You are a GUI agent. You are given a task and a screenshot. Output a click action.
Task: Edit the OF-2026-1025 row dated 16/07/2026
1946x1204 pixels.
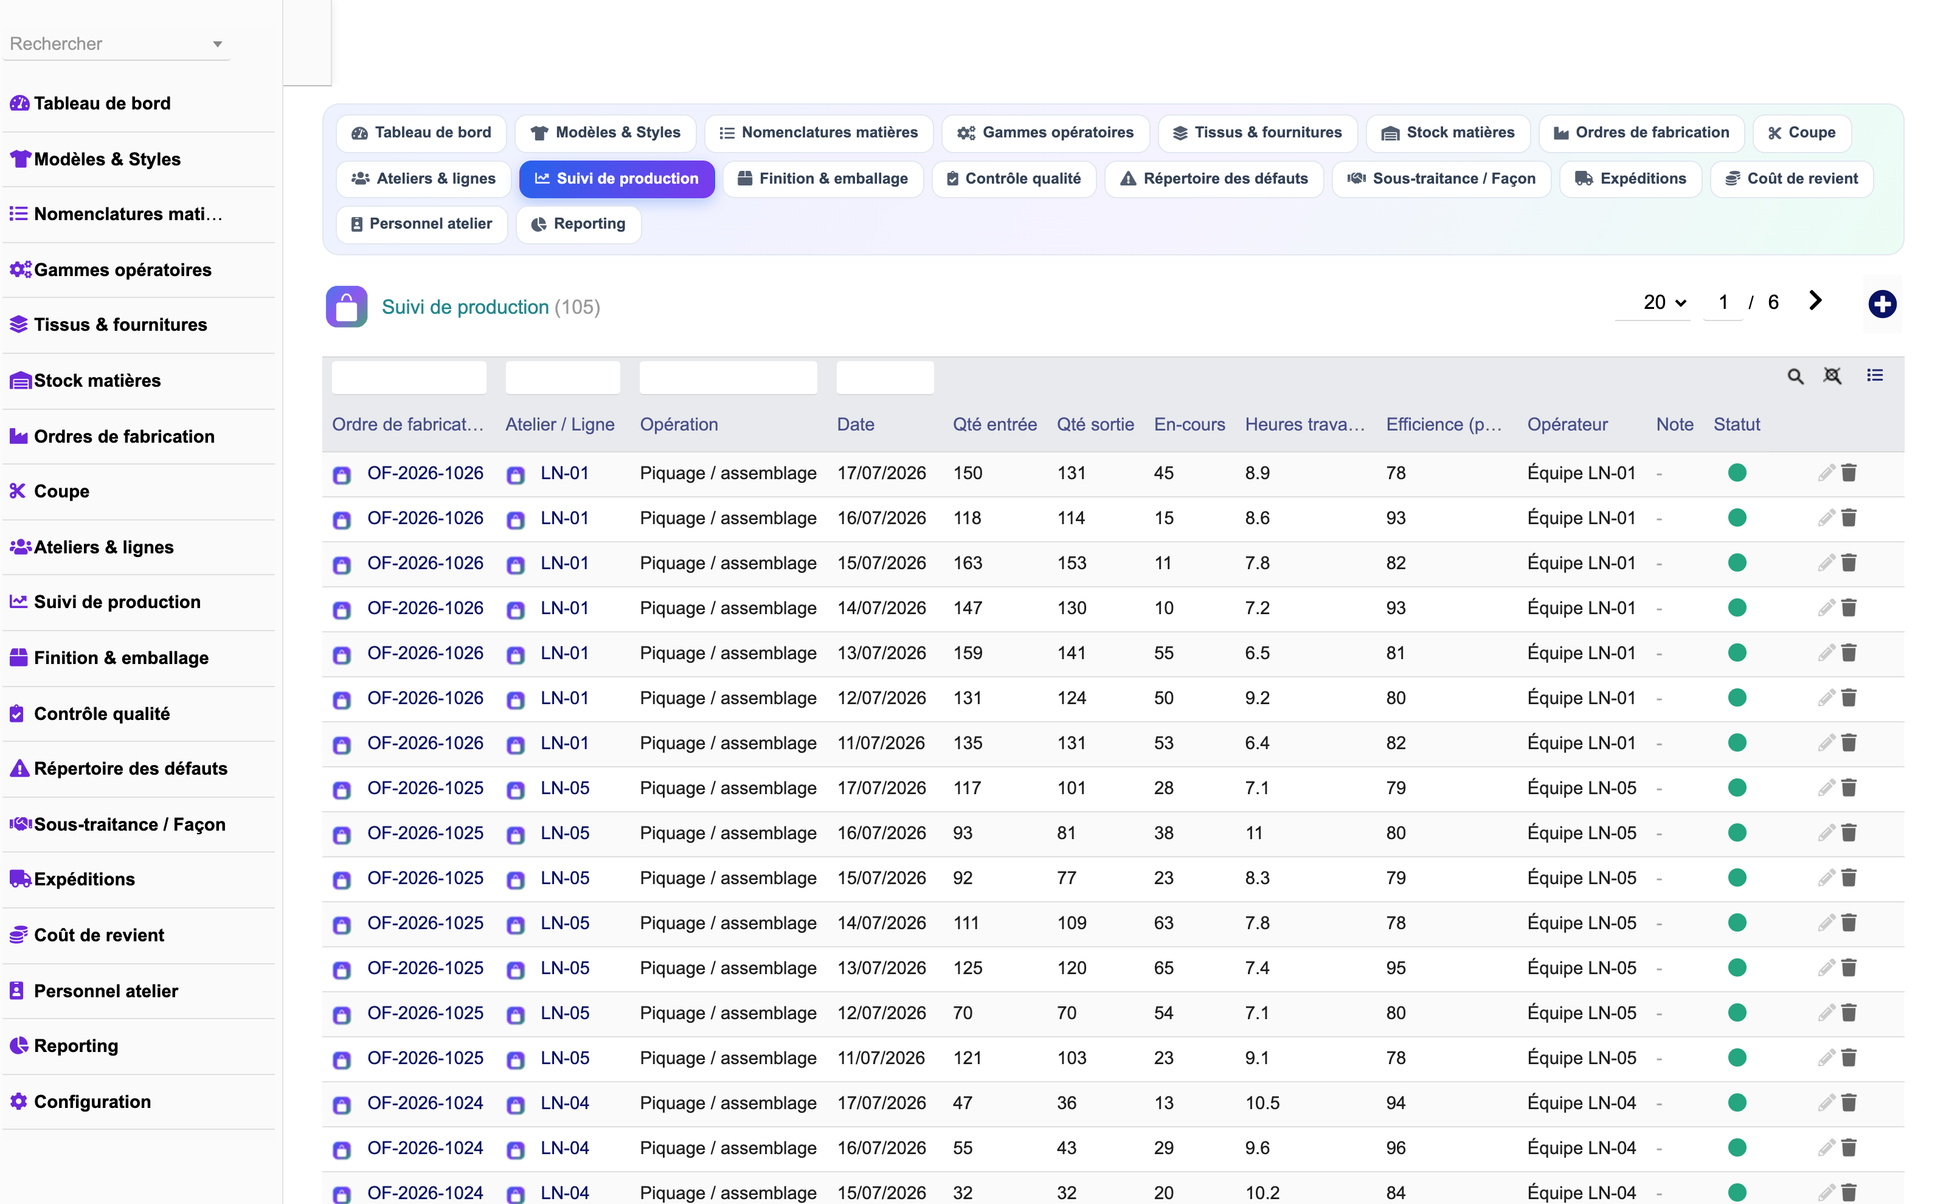[1826, 833]
